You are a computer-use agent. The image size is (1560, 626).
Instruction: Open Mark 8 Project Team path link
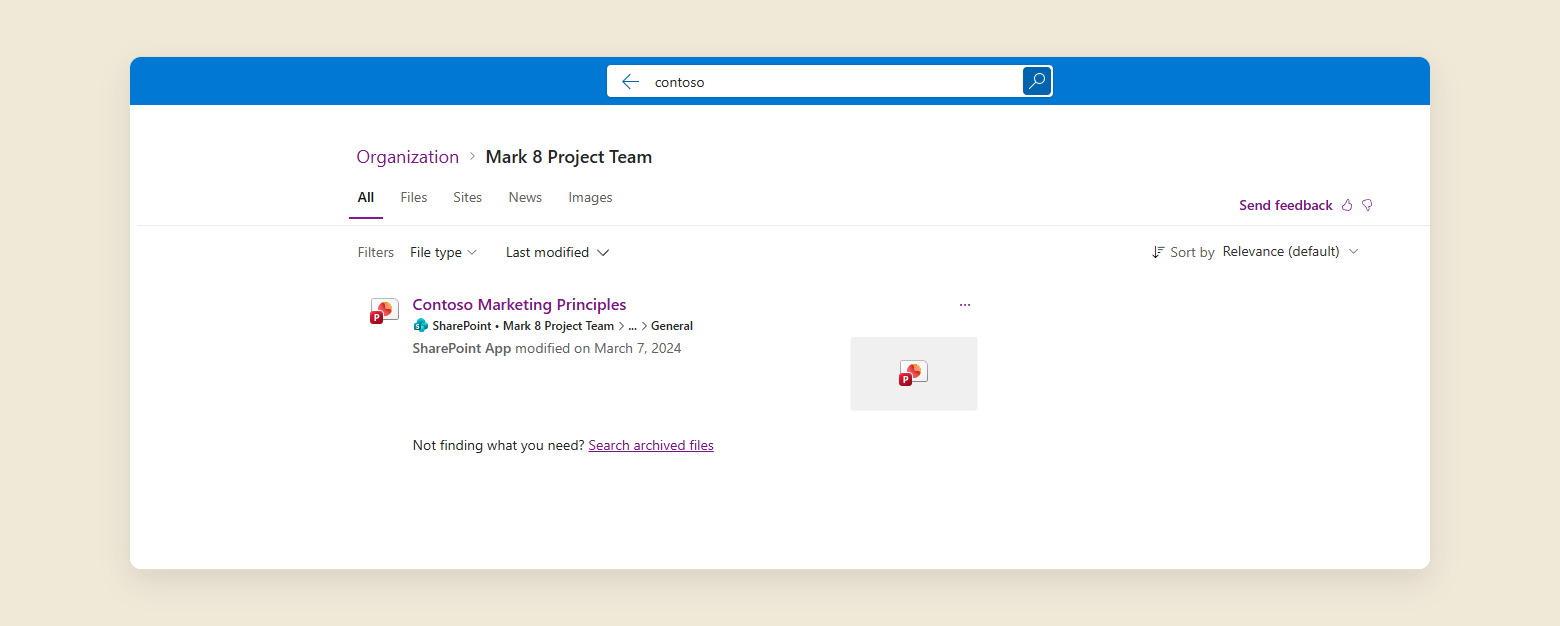(558, 326)
